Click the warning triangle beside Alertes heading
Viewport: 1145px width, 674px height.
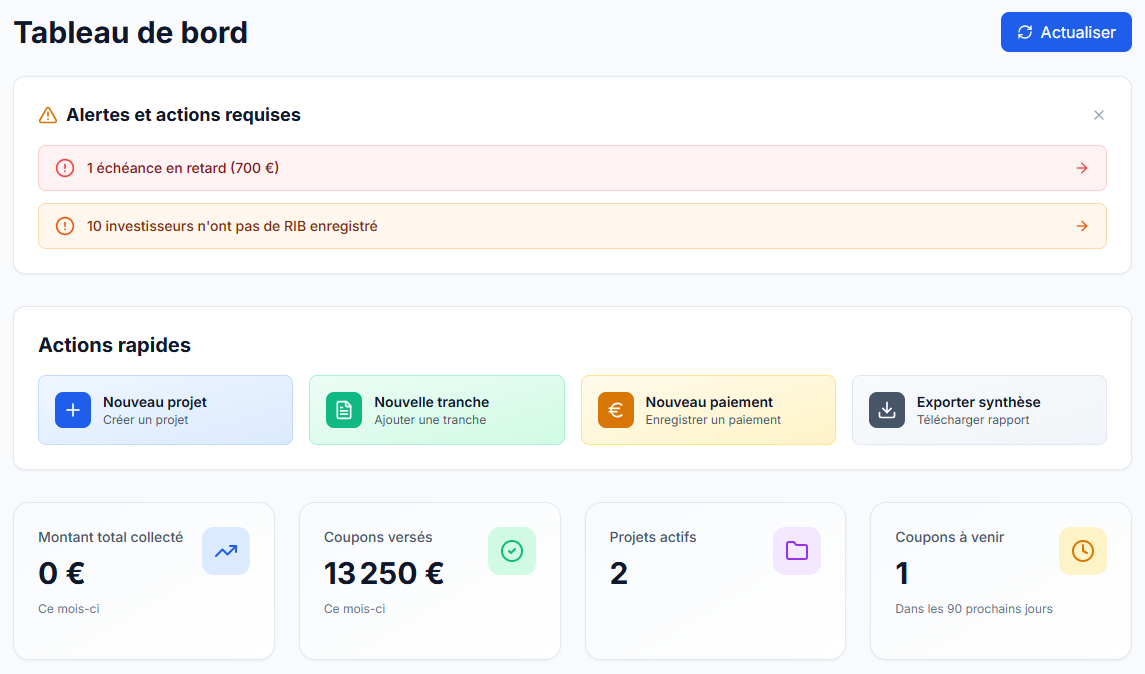pos(48,115)
